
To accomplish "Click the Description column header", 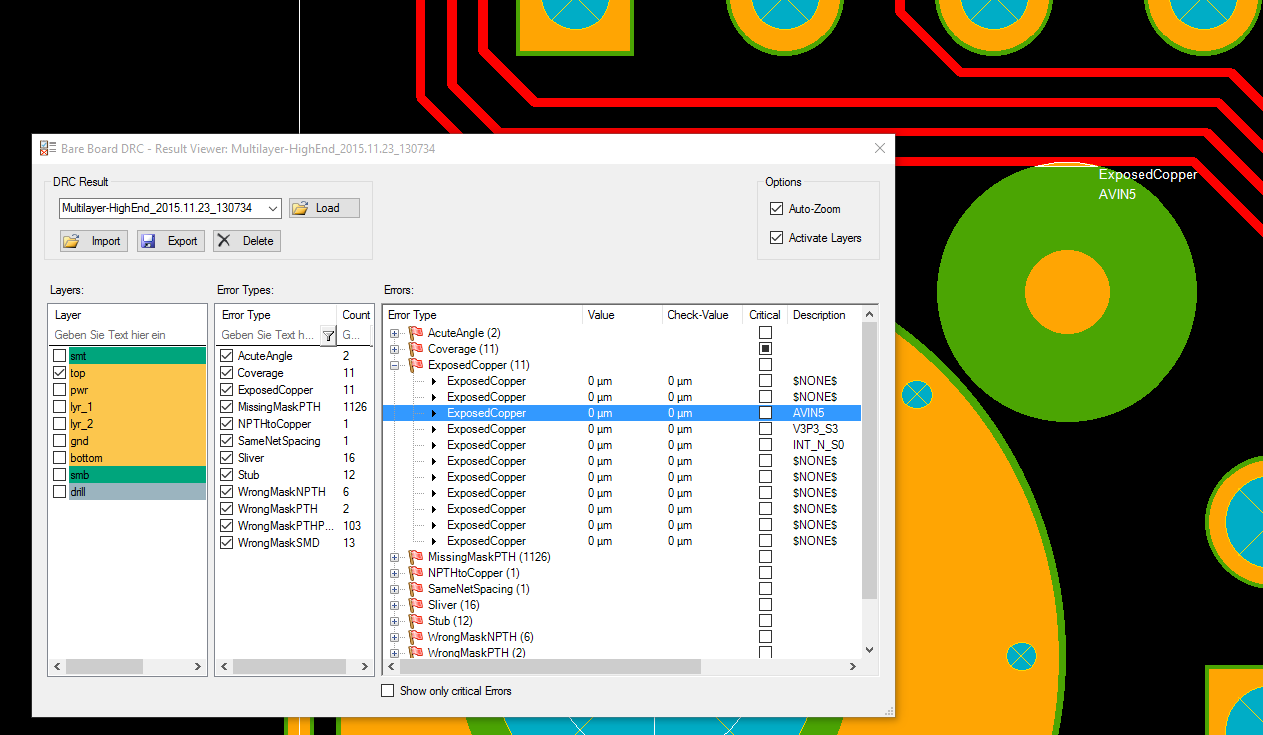I will tap(824, 315).
